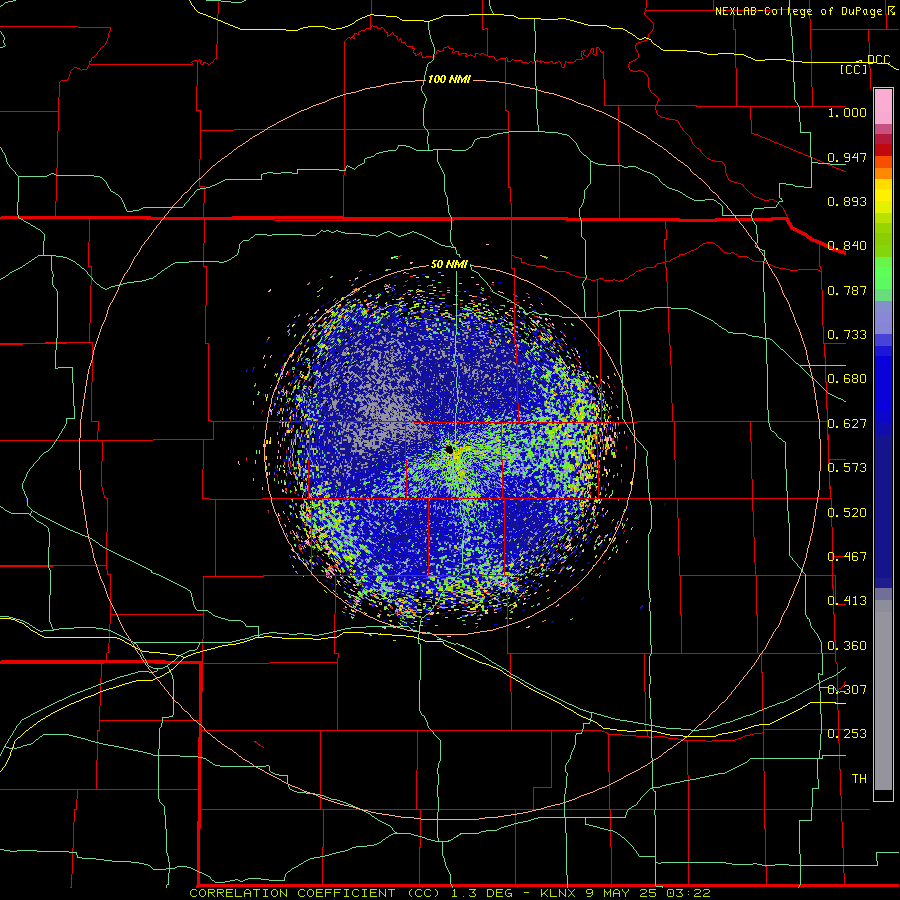This screenshot has width=900, height=900.
Task: Click the 0.360 value on the color scale
Action: coord(847,646)
